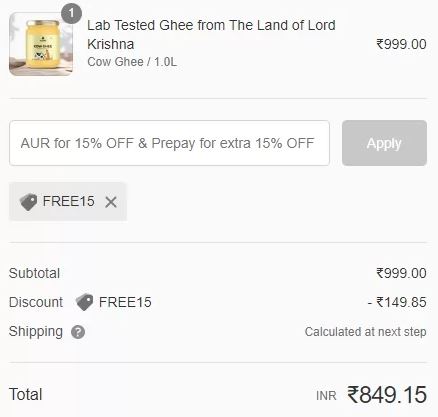Click the FREE15 code in Discount row
Viewport: 438px width, 417px height.
tap(125, 302)
